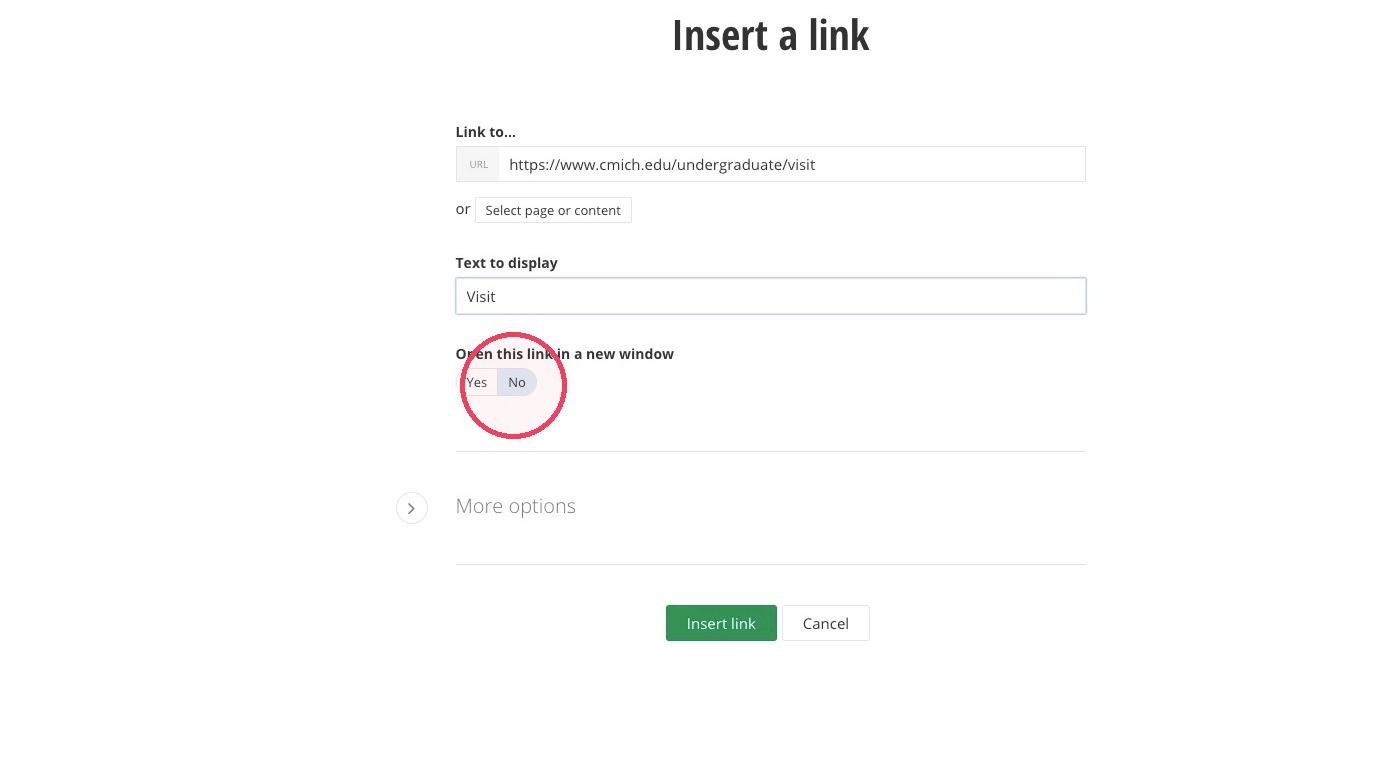Image resolution: width=1376 pixels, height=769 pixels.
Task: Click the 'Link to...' label
Action: (486, 132)
